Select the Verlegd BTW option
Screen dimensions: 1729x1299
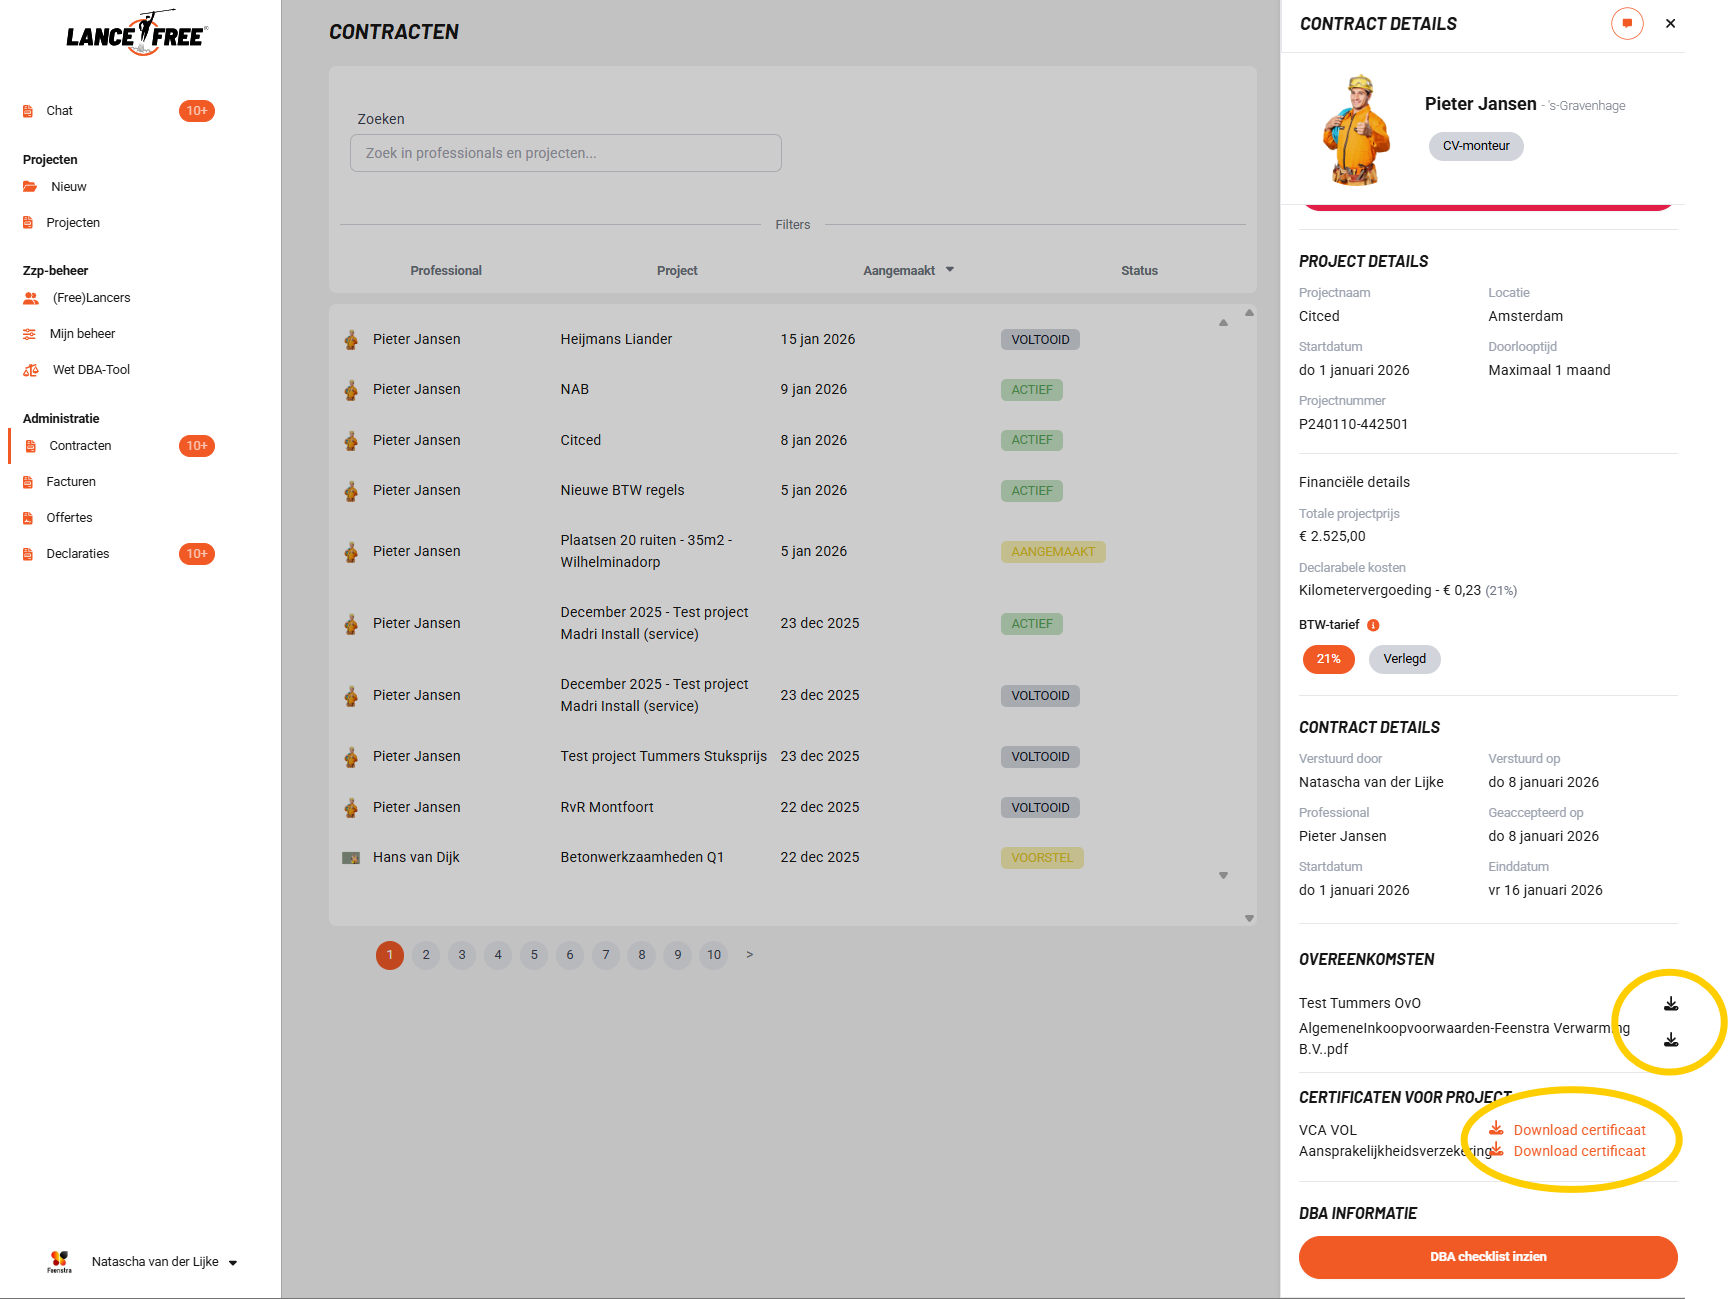(x=1404, y=659)
